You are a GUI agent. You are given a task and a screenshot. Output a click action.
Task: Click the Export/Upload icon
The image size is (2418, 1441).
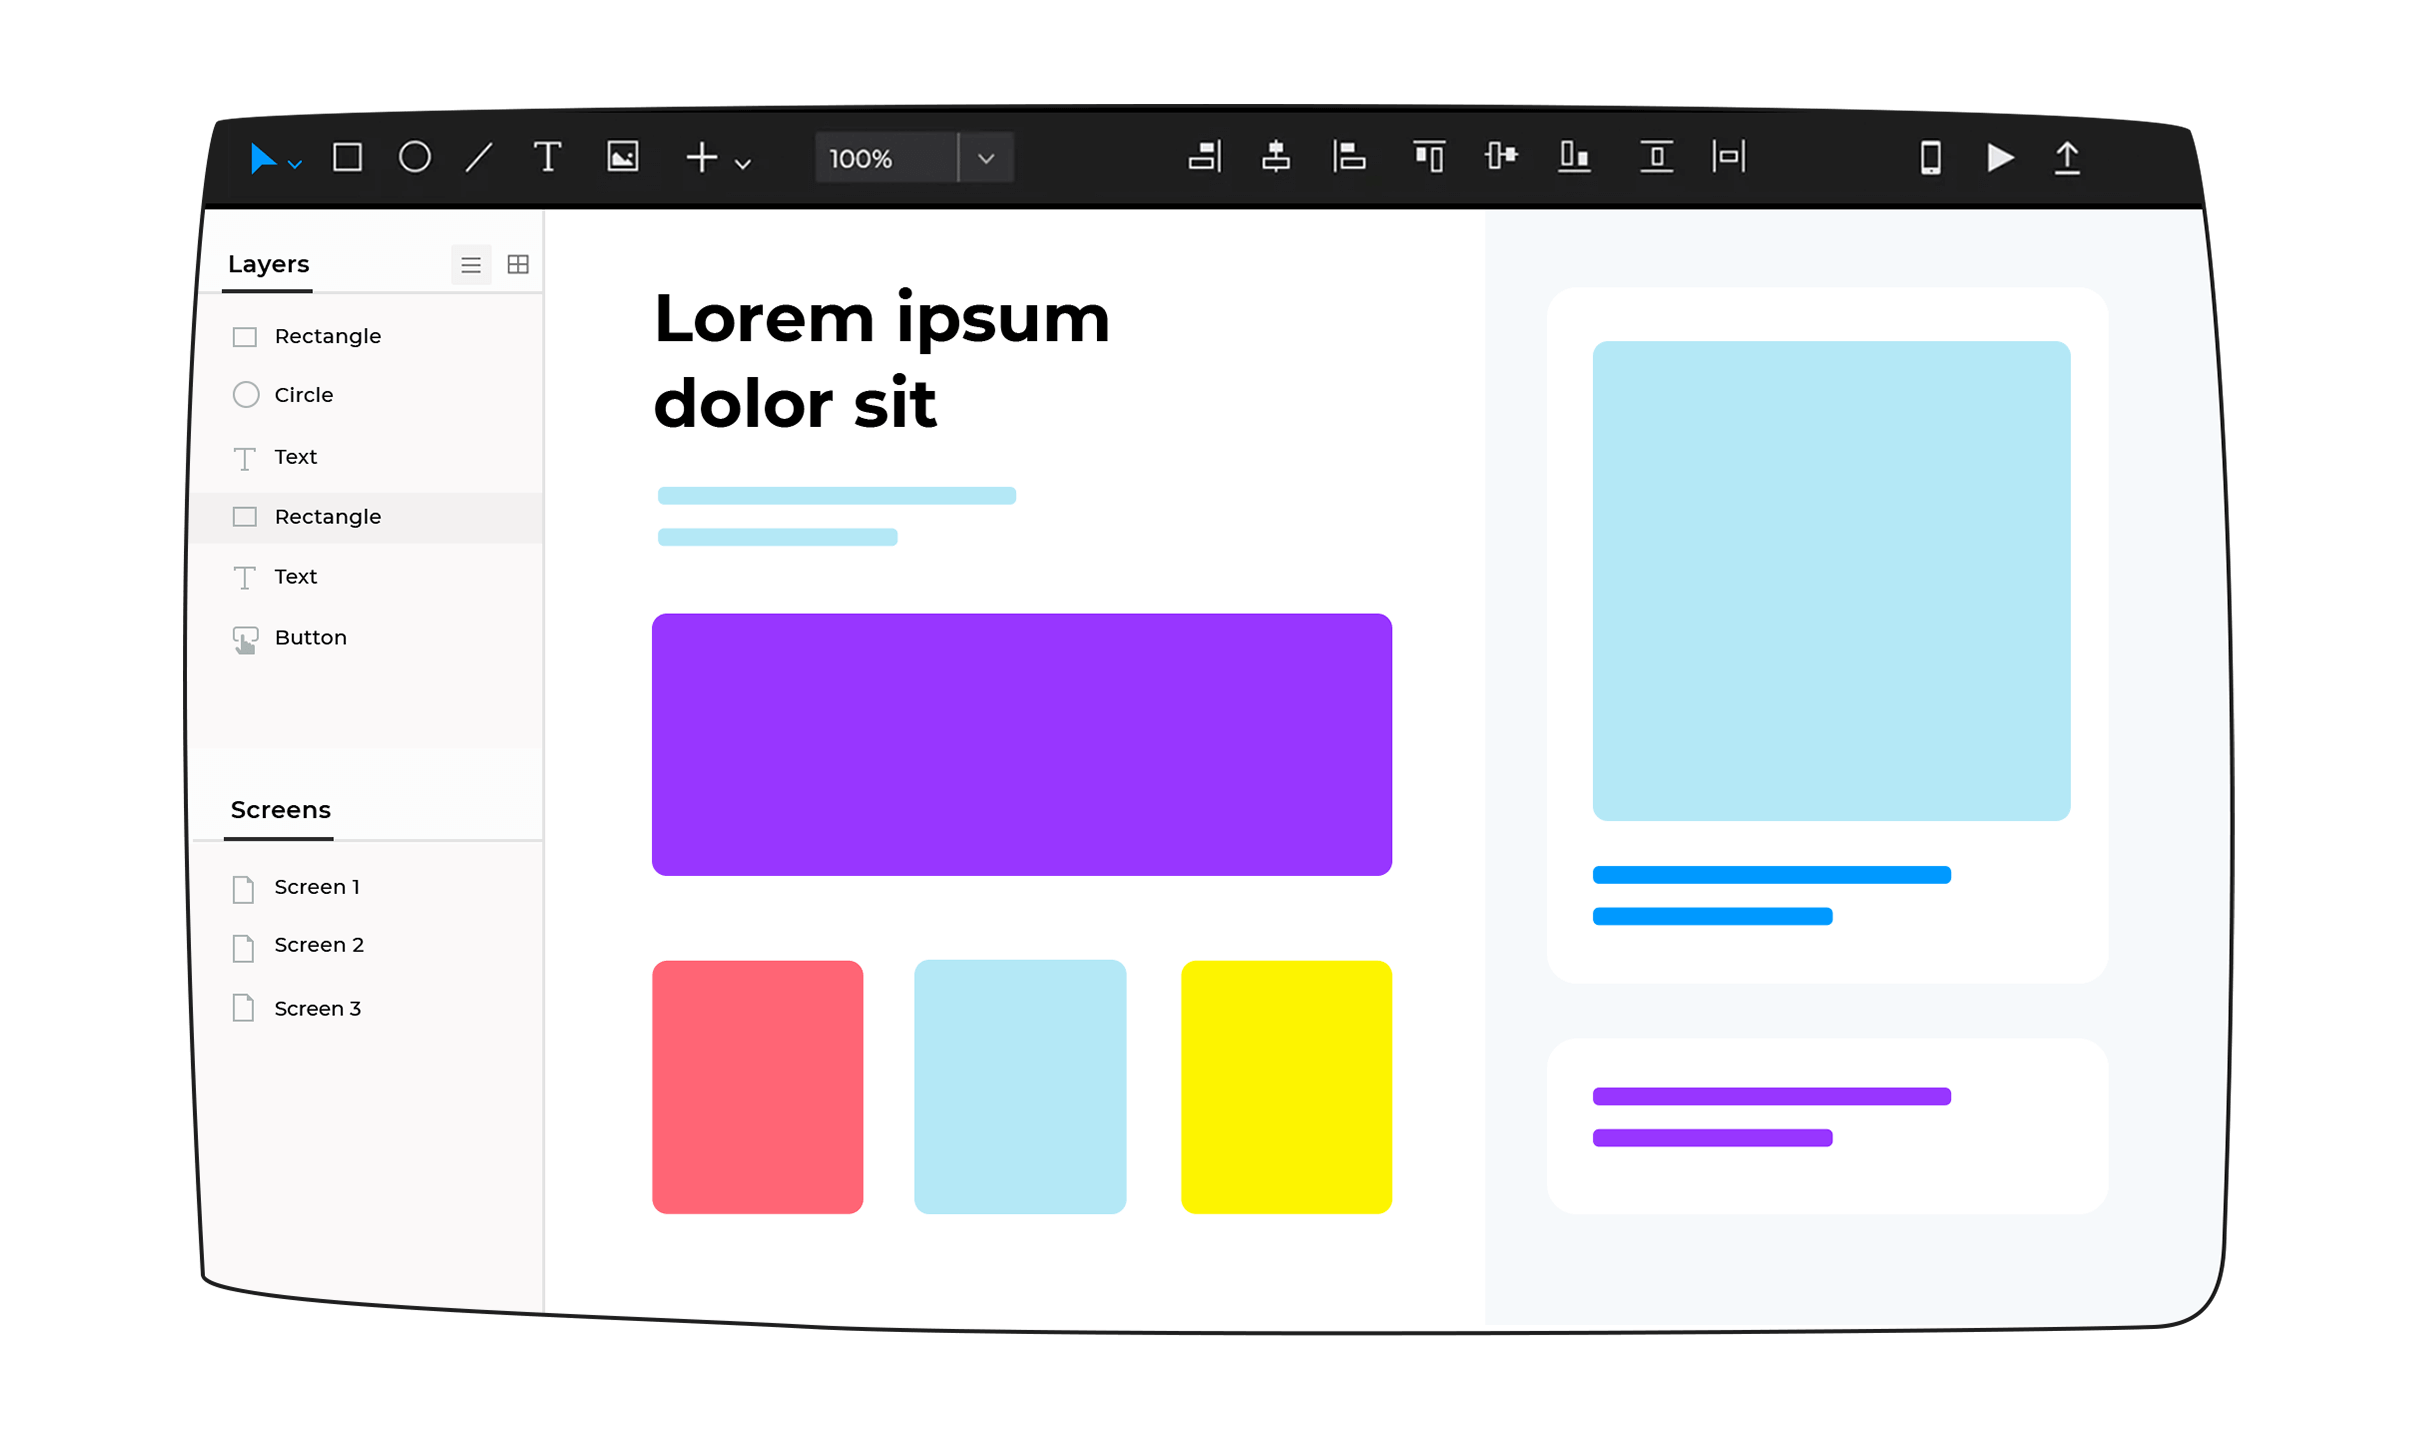coord(2066,158)
